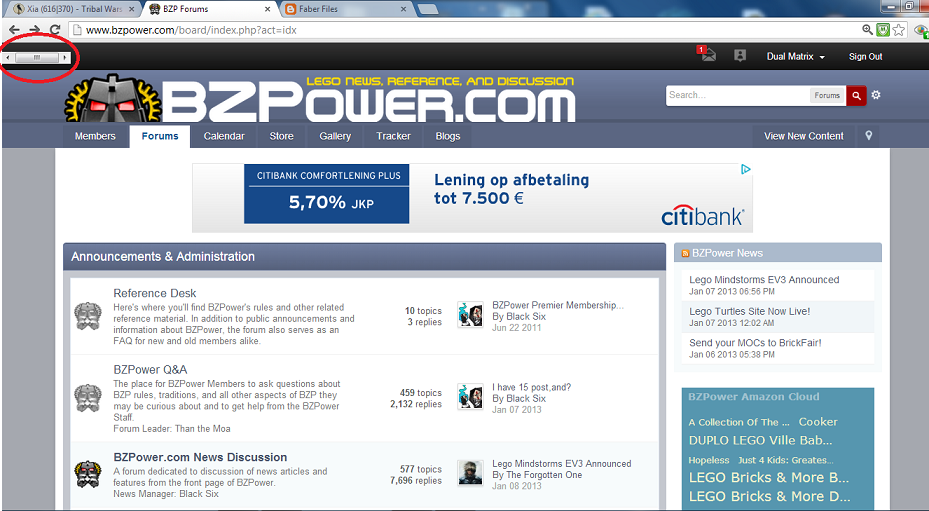Click the small scrollbar's right arrow
Screen dimensions: 929x511
pos(65,58)
